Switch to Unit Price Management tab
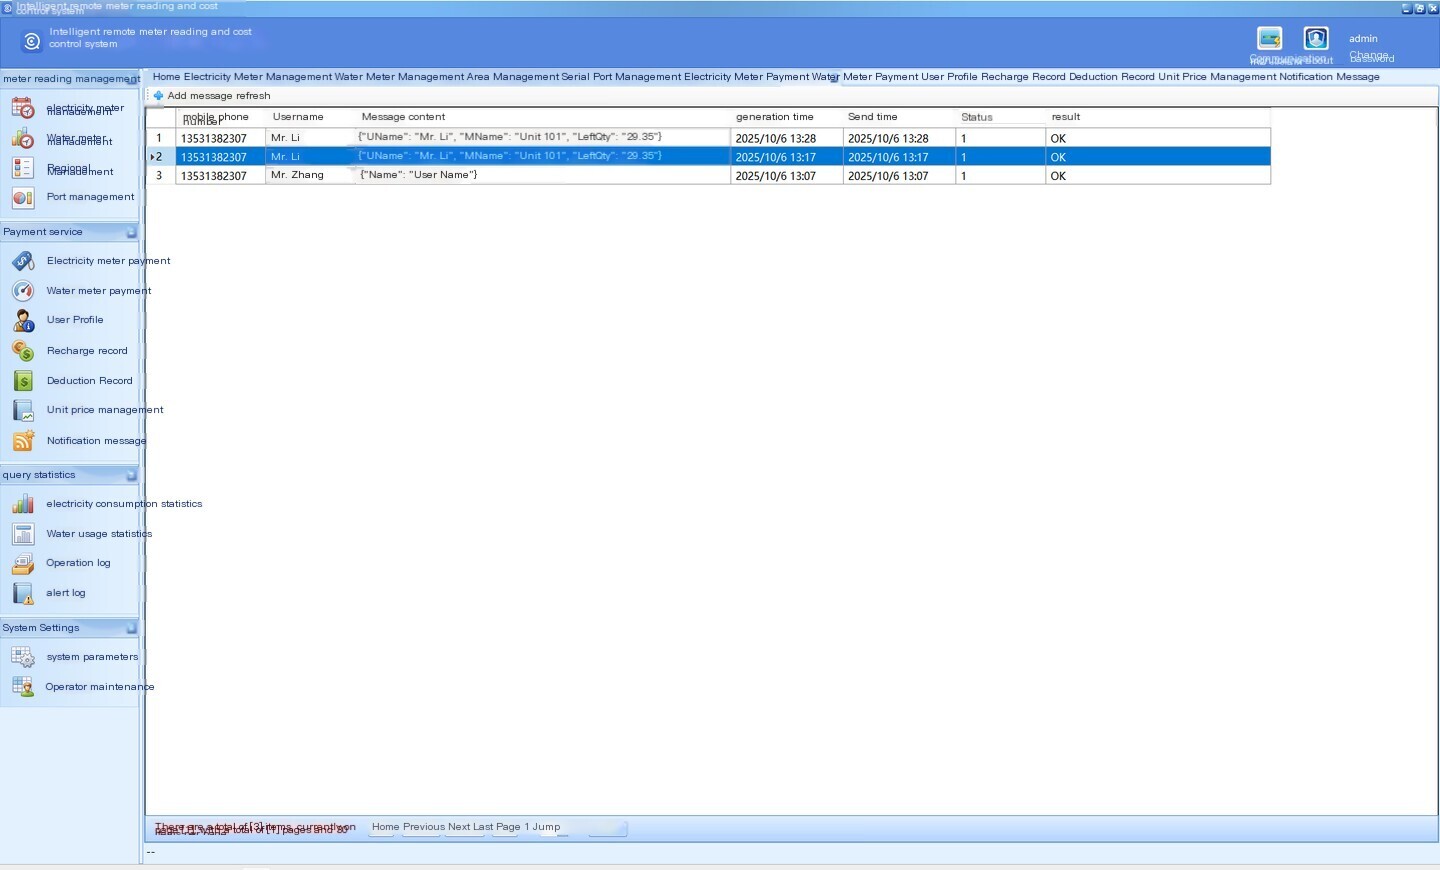The height and width of the screenshot is (870, 1440). 1217,77
